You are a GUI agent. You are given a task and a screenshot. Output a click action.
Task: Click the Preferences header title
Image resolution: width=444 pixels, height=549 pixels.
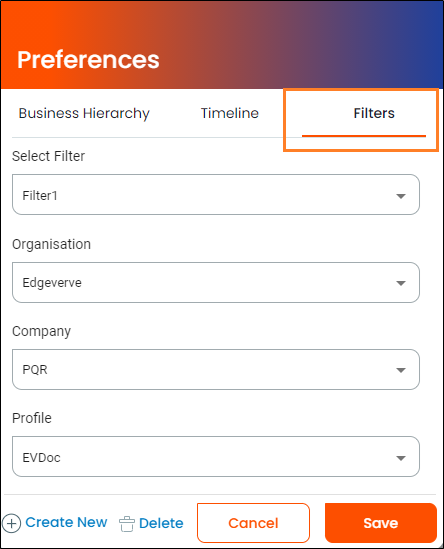coord(88,60)
